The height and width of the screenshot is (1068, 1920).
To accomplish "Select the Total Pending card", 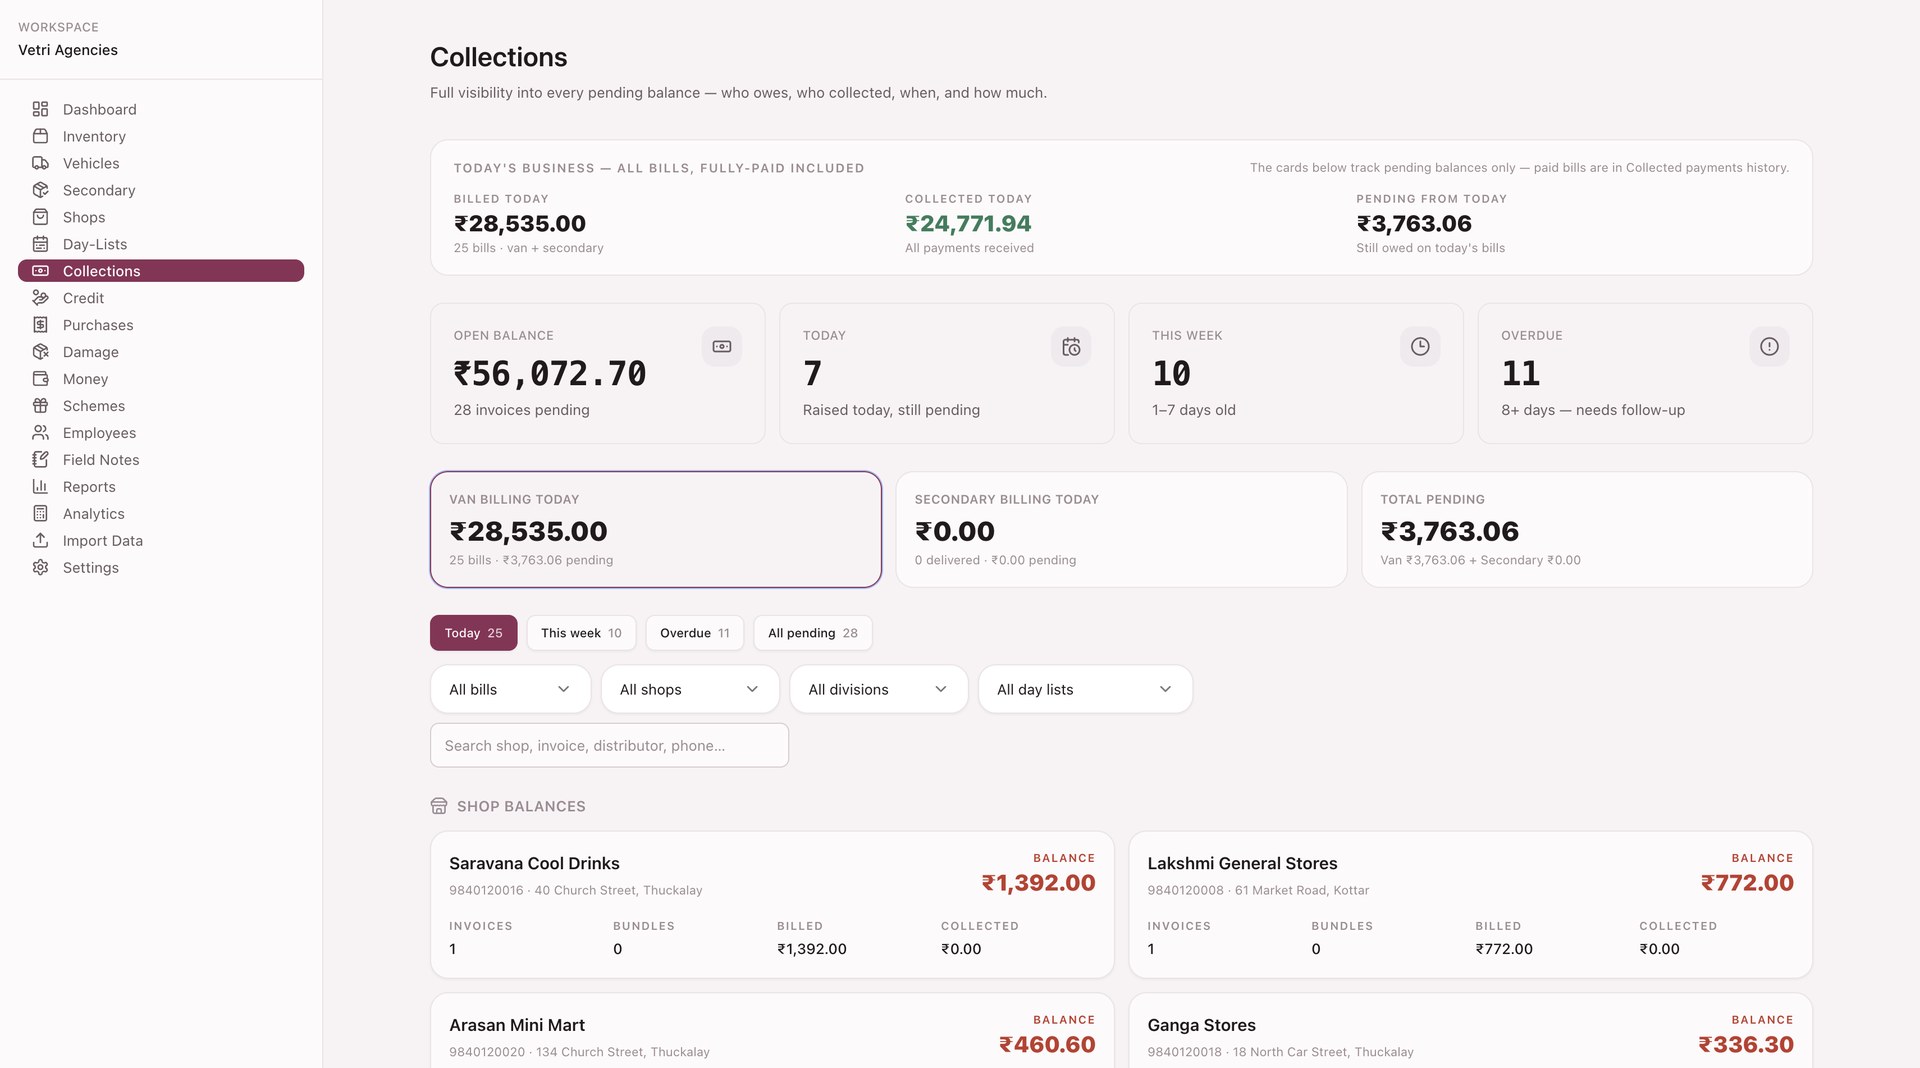I will pos(1587,529).
